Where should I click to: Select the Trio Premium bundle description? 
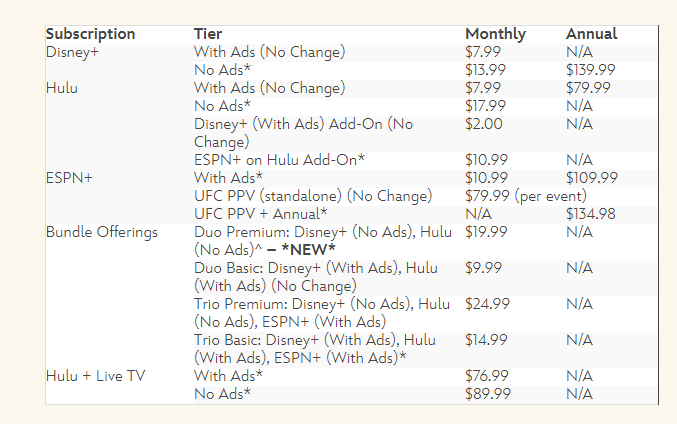click(322, 312)
